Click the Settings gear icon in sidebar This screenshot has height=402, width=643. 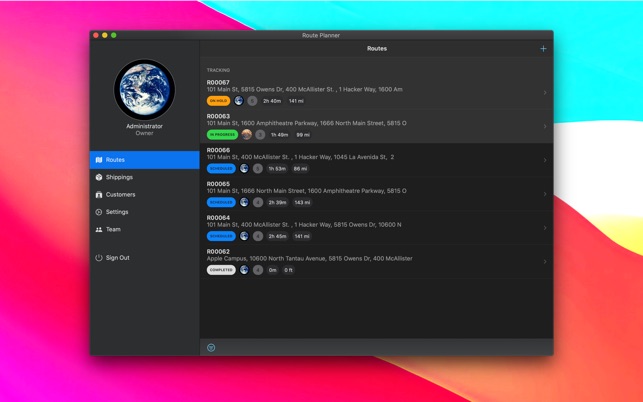98,212
